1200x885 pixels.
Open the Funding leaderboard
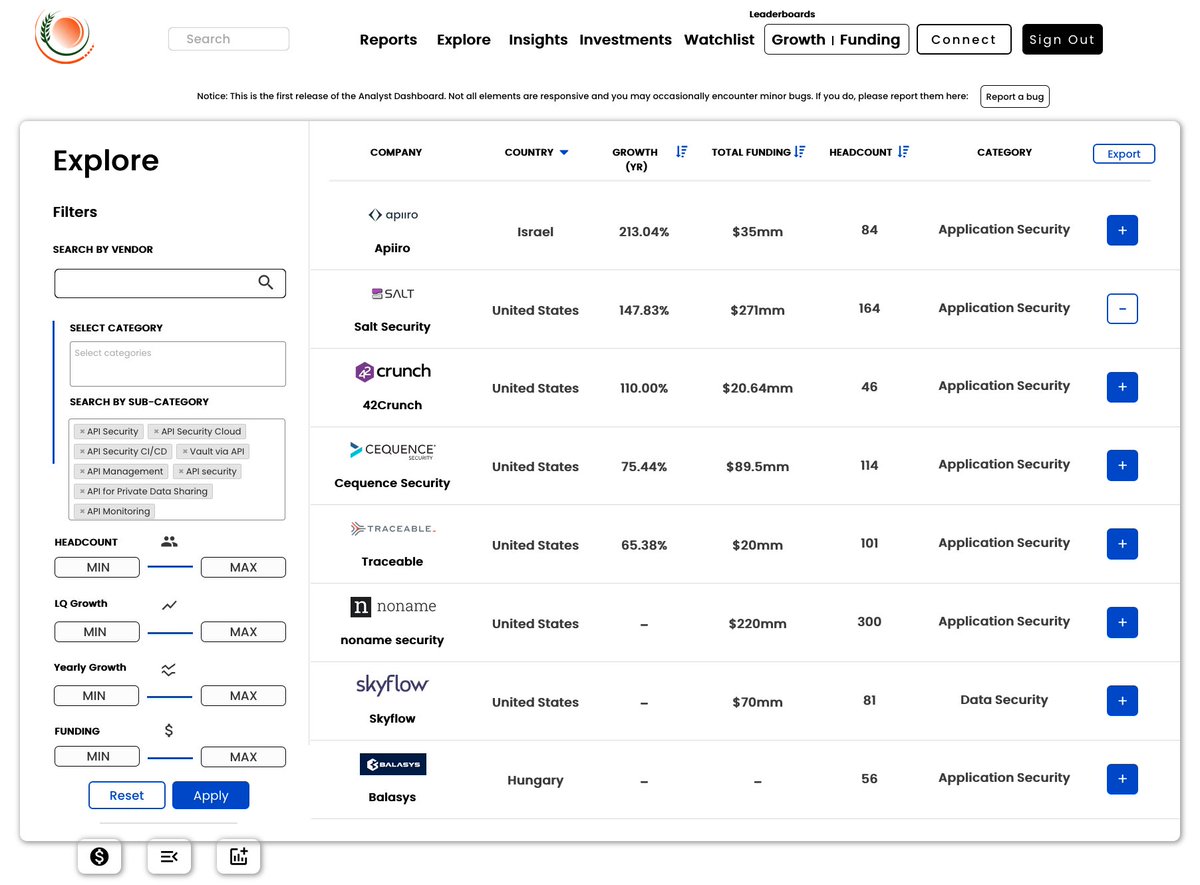point(870,40)
